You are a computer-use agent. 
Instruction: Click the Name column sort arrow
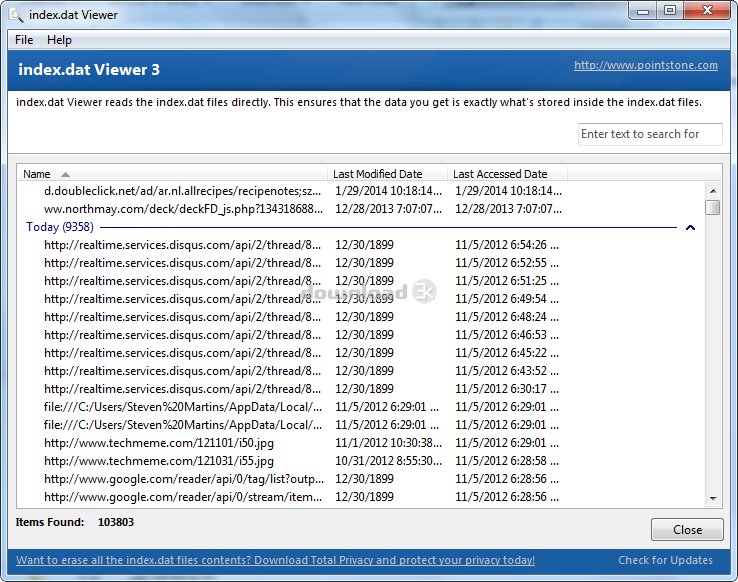pyautogui.click(x=65, y=175)
